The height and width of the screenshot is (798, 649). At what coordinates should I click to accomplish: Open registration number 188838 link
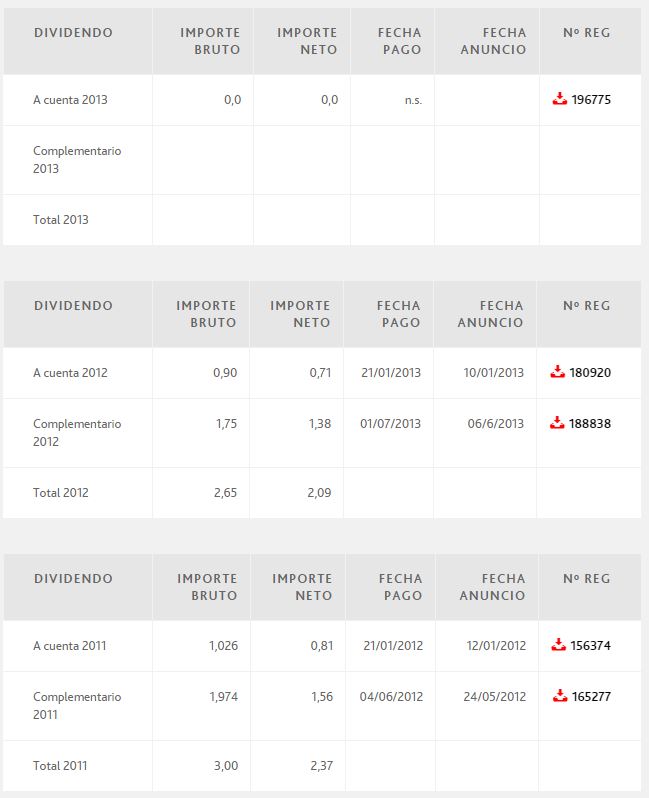pos(590,424)
